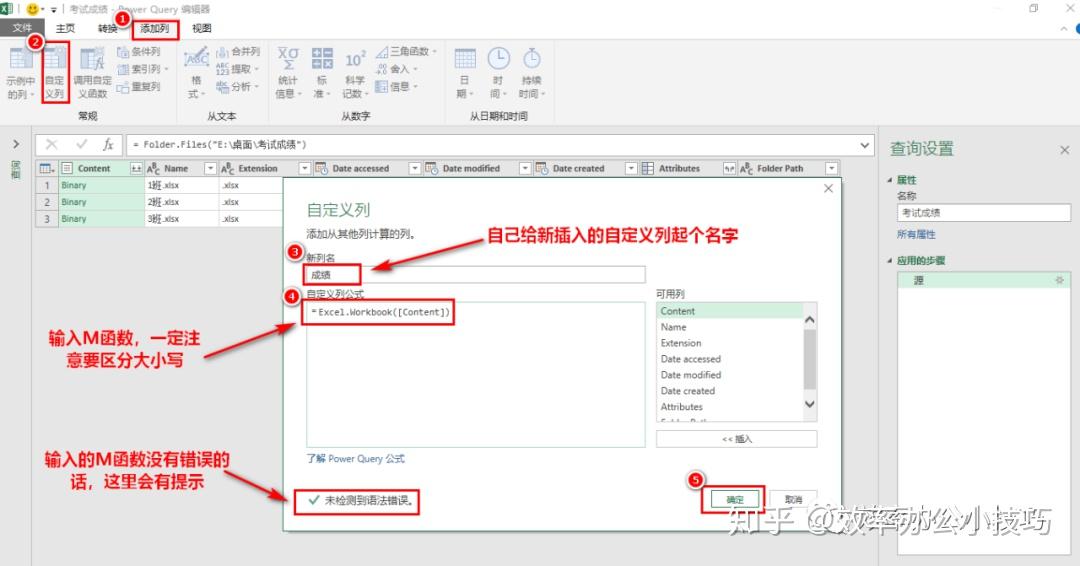Image resolution: width=1080 pixels, height=566 pixels.
Task: Select Extension in available columns list
Action: (x=730, y=343)
